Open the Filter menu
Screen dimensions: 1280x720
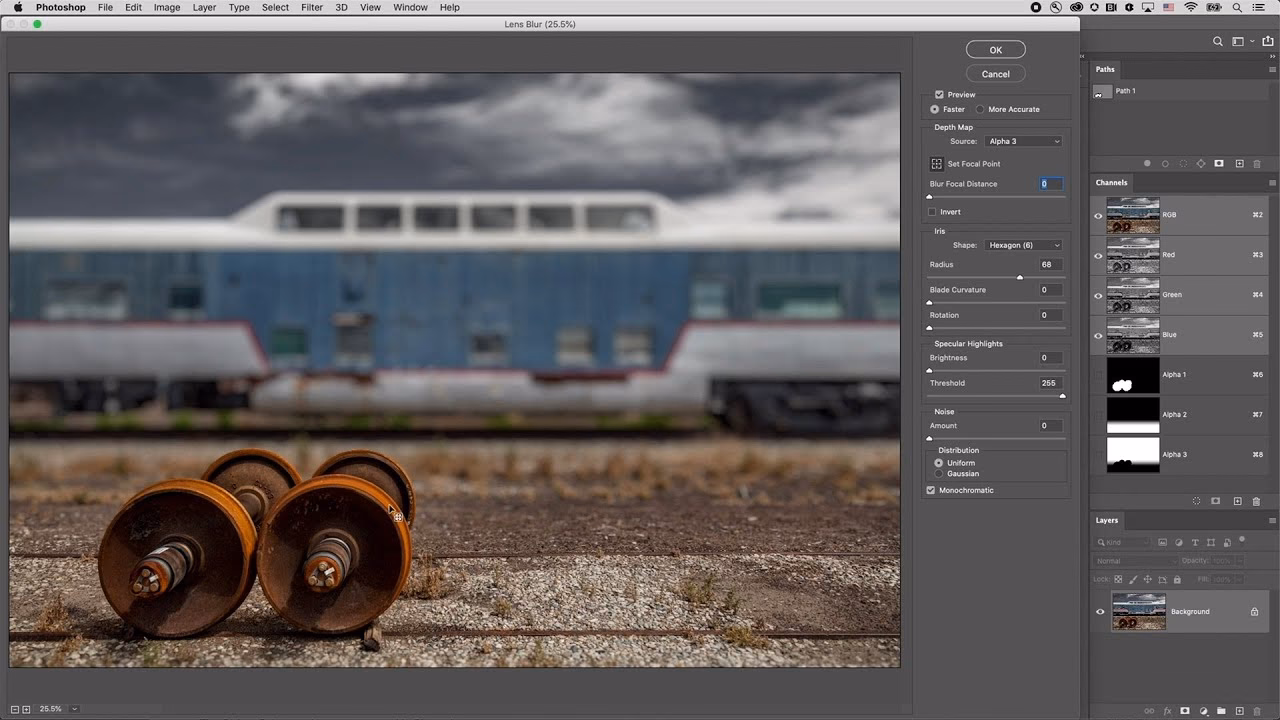312,7
